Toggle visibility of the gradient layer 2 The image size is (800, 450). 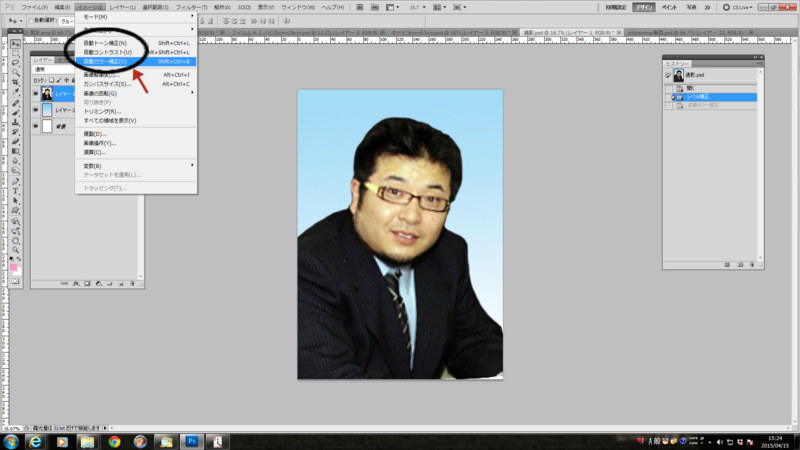point(36,110)
